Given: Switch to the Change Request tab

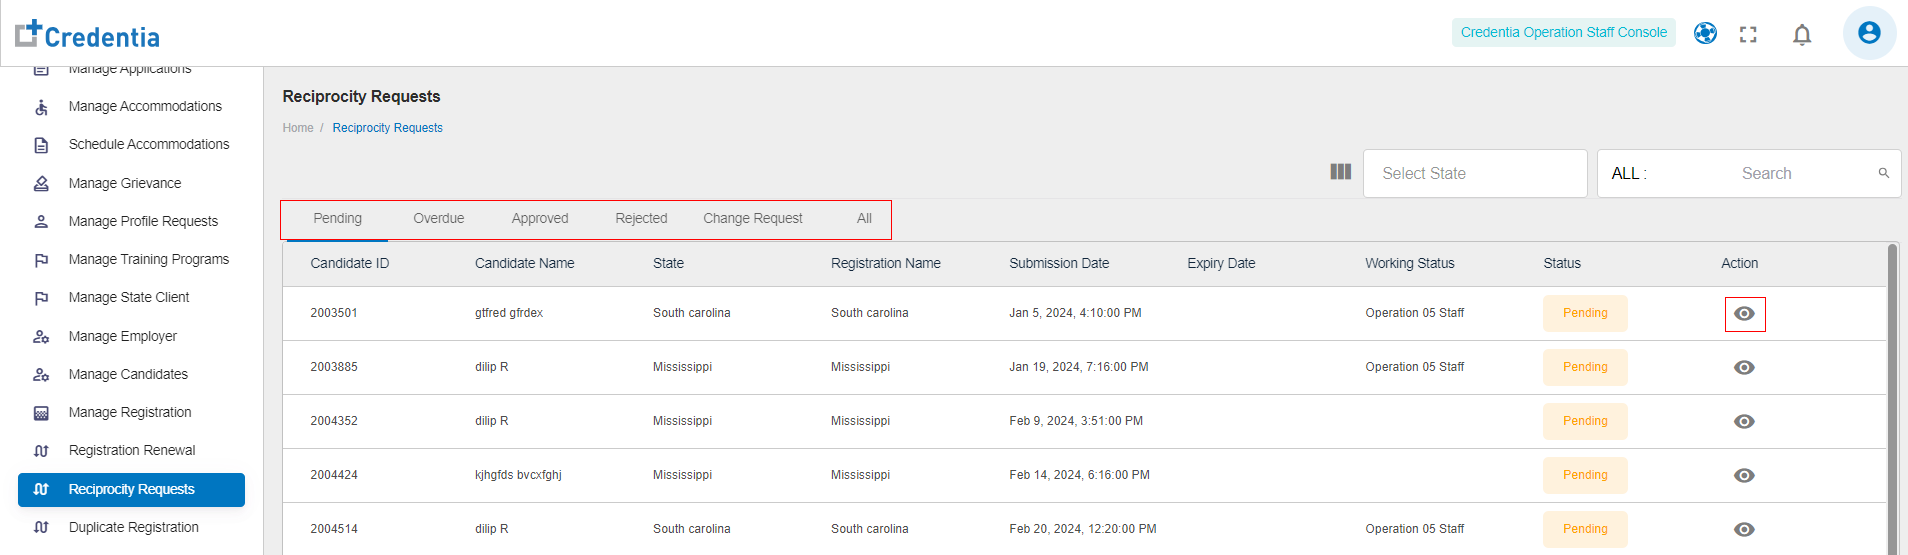Looking at the screenshot, I should tap(752, 219).
